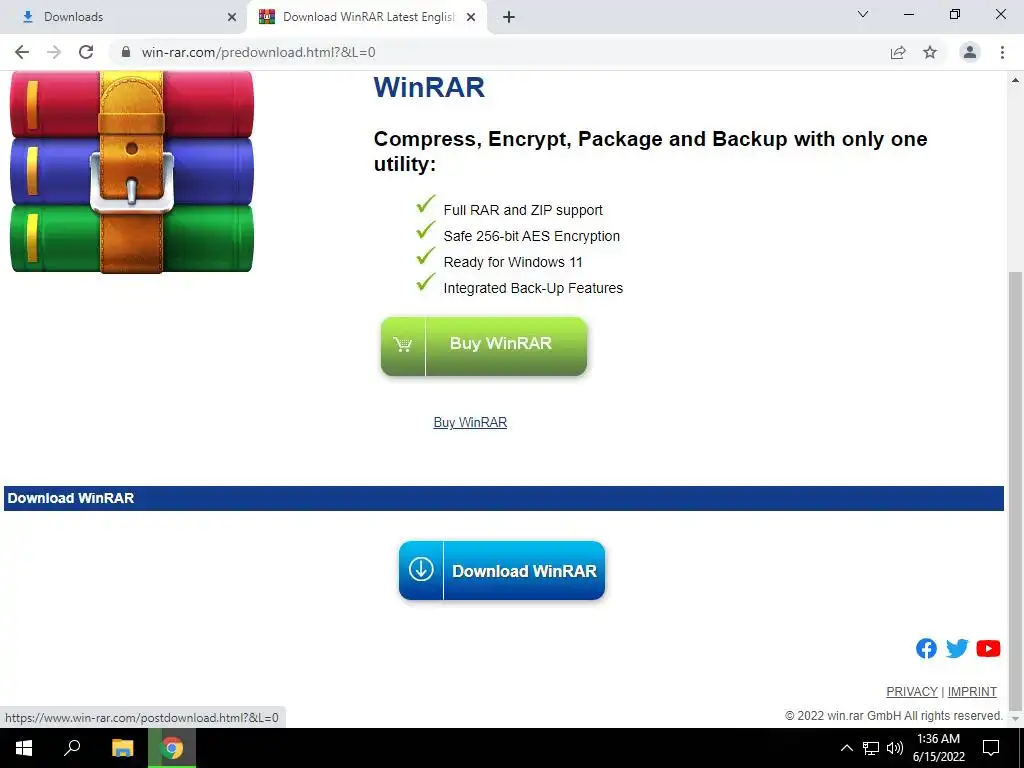The height and width of the screenshot is (768, 1024).
Task: Click the share page icon
Action: click(898, 52)
